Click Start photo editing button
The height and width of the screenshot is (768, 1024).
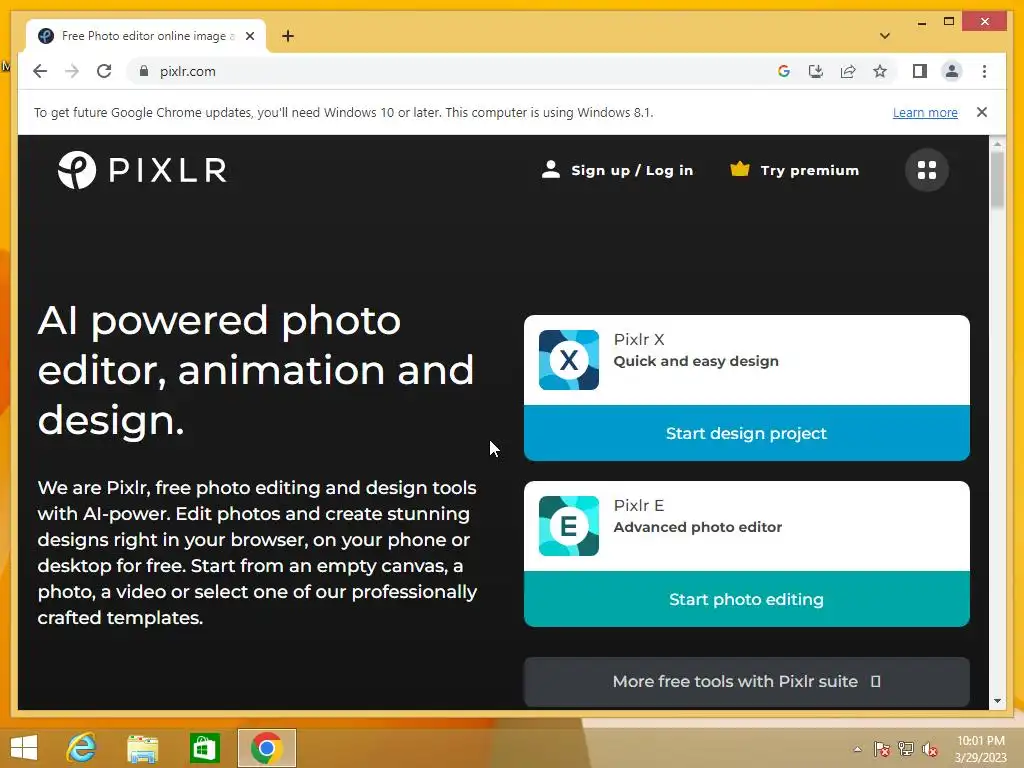(746, 599)
